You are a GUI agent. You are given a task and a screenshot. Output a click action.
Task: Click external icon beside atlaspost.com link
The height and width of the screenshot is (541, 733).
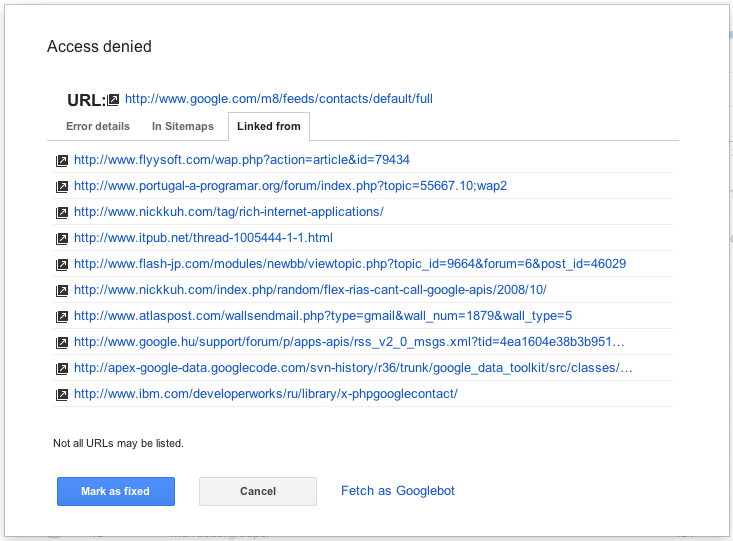[x=62, y=316]
